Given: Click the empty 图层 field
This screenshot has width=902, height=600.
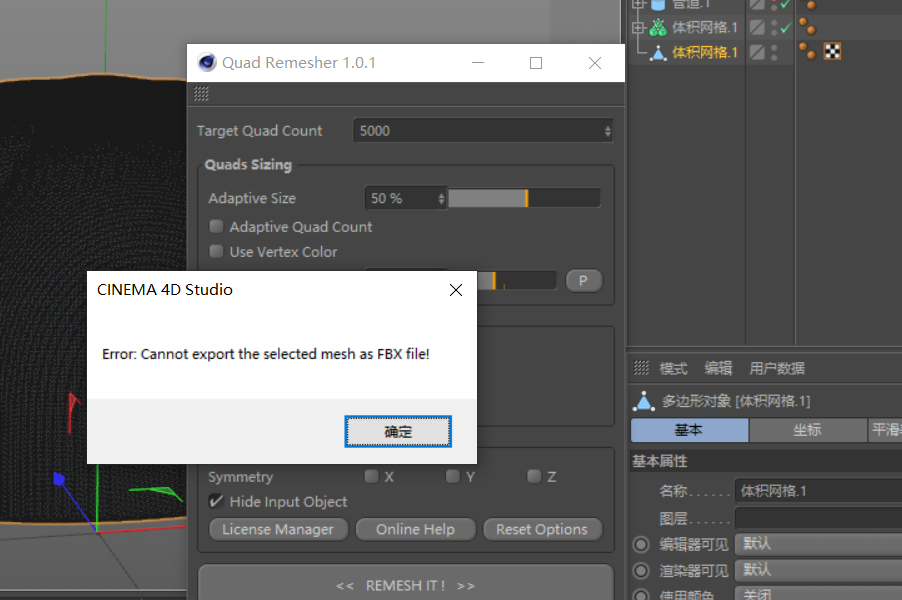Looking at the screenshot, I should click(x=819, y=518).
